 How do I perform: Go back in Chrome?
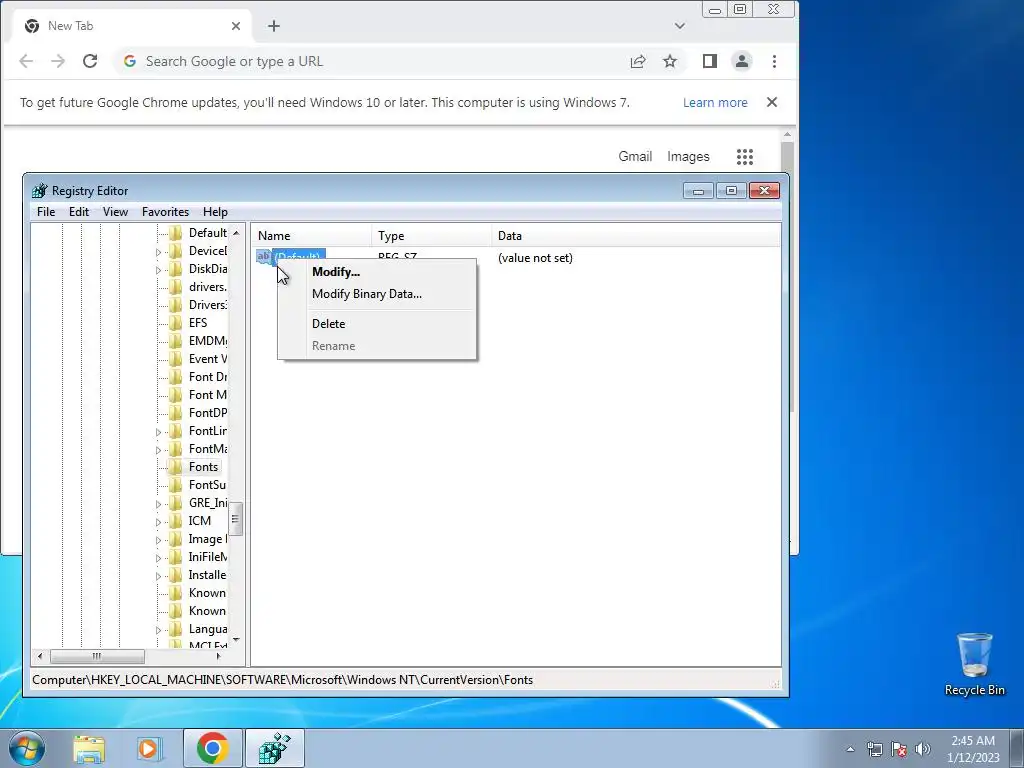pyautogui.click(x=26, y=61)
